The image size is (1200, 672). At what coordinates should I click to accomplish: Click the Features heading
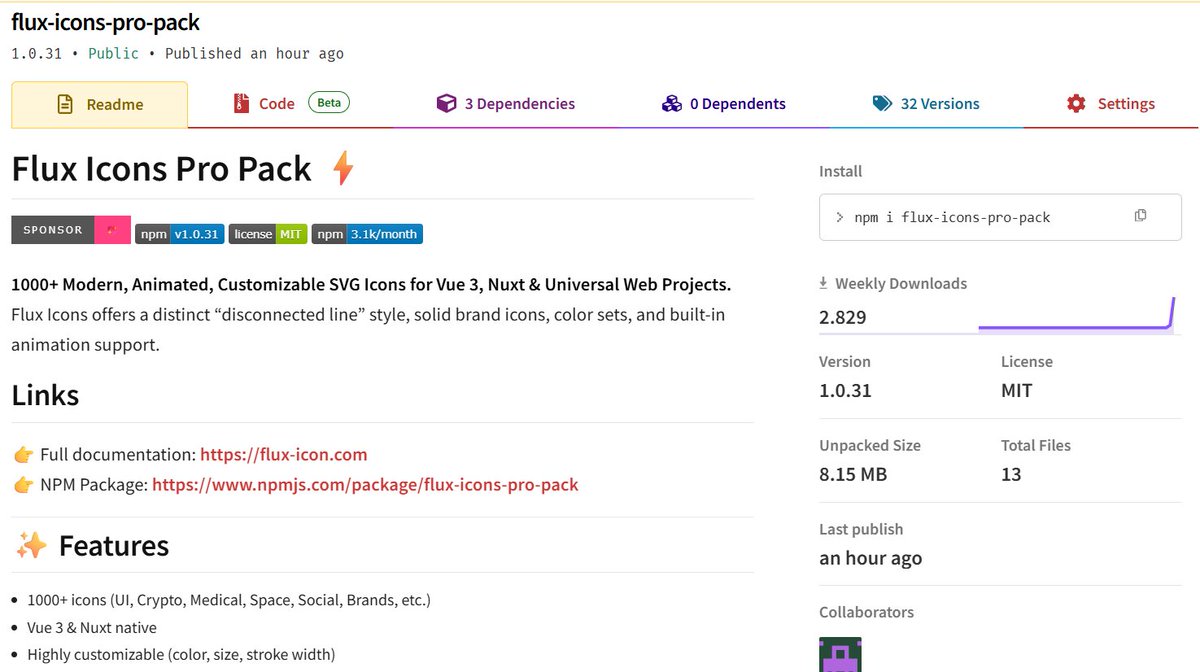[x=114, y=546]
